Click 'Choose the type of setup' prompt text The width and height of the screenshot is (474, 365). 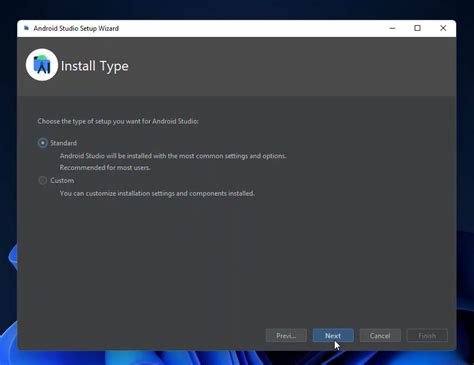pos(118,121)
